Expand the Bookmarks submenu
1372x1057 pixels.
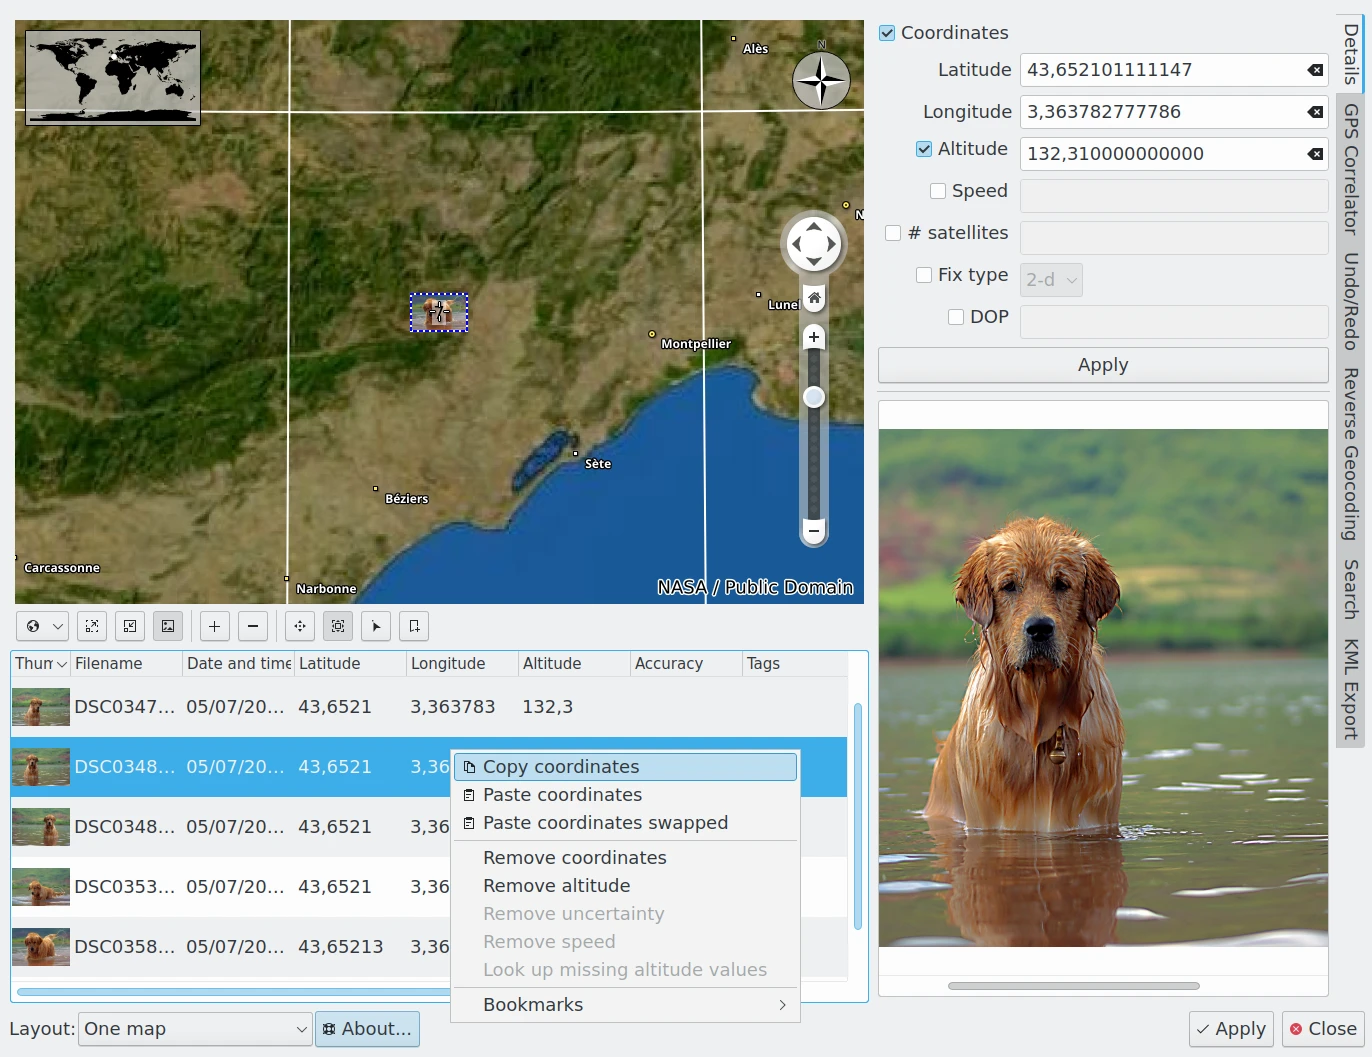coord(626,1005)
